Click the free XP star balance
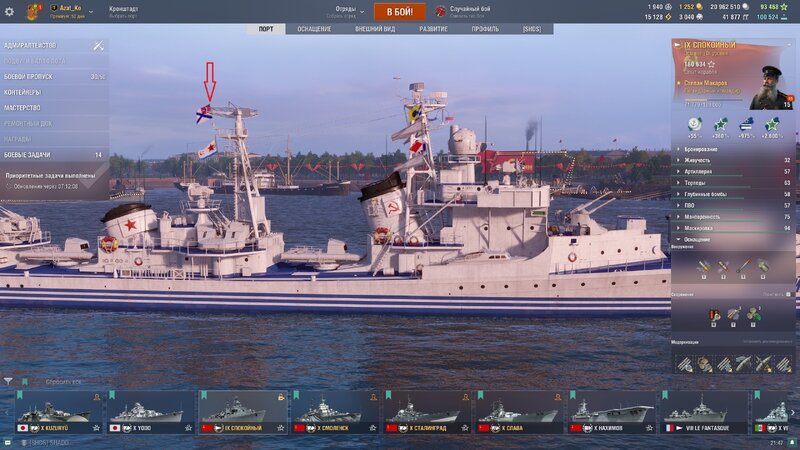The height and width of the screenshot is (450, 800). (774, 7)
